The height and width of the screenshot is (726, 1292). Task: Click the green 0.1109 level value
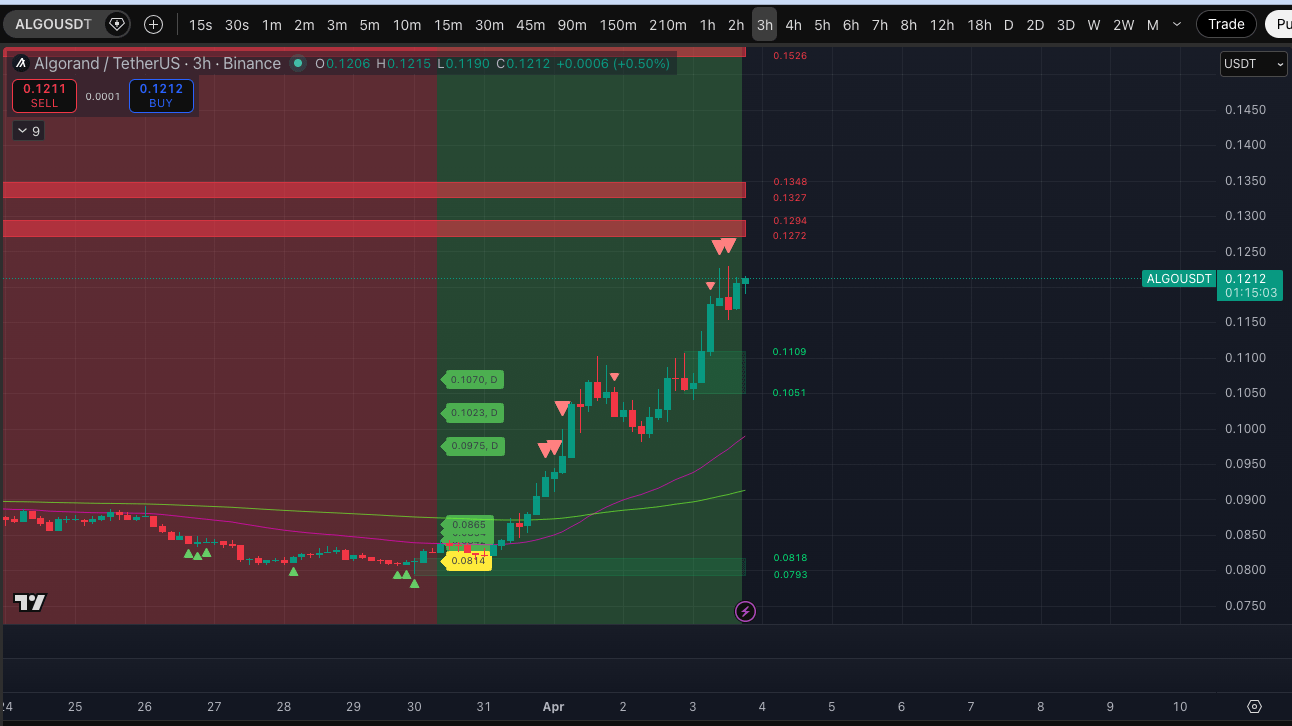(x=790, y=352)
